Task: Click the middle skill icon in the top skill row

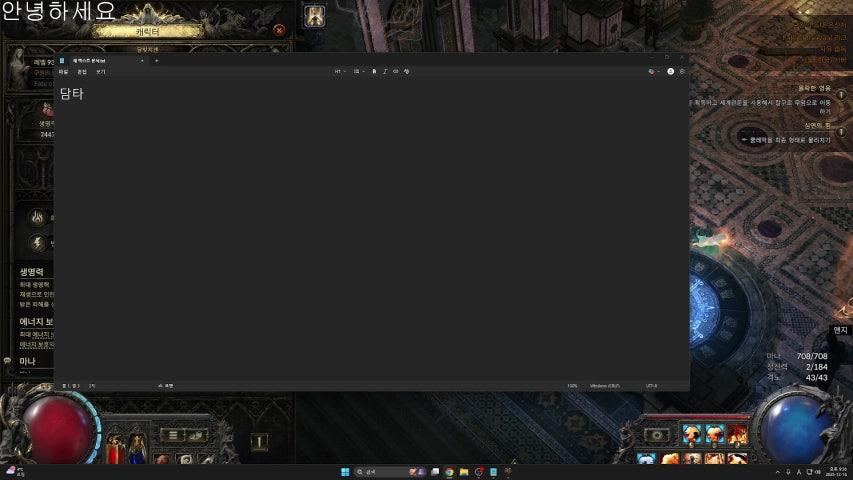Action: click(x=715, y=435)
